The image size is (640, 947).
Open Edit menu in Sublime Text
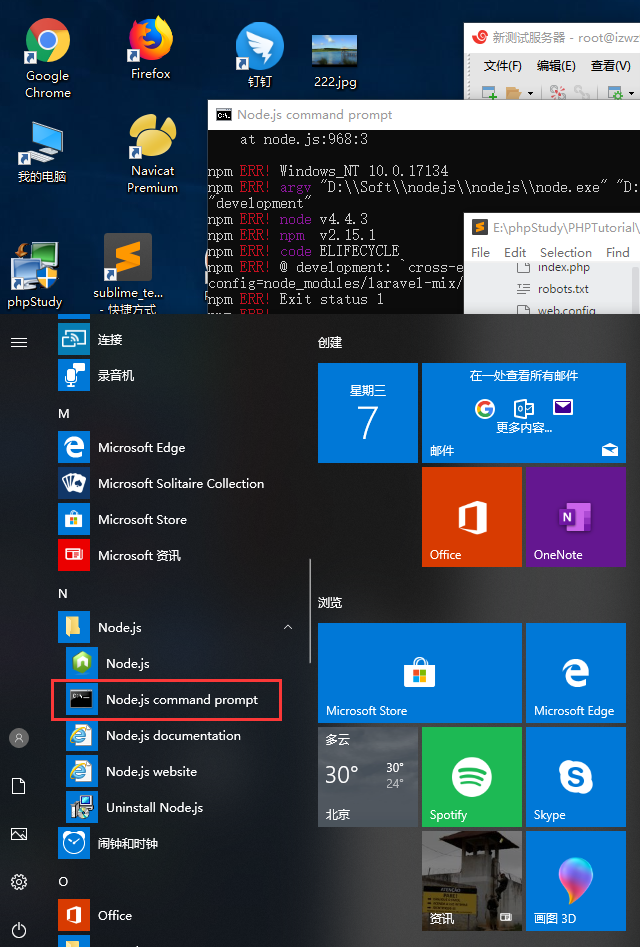(x=515, y=252)
